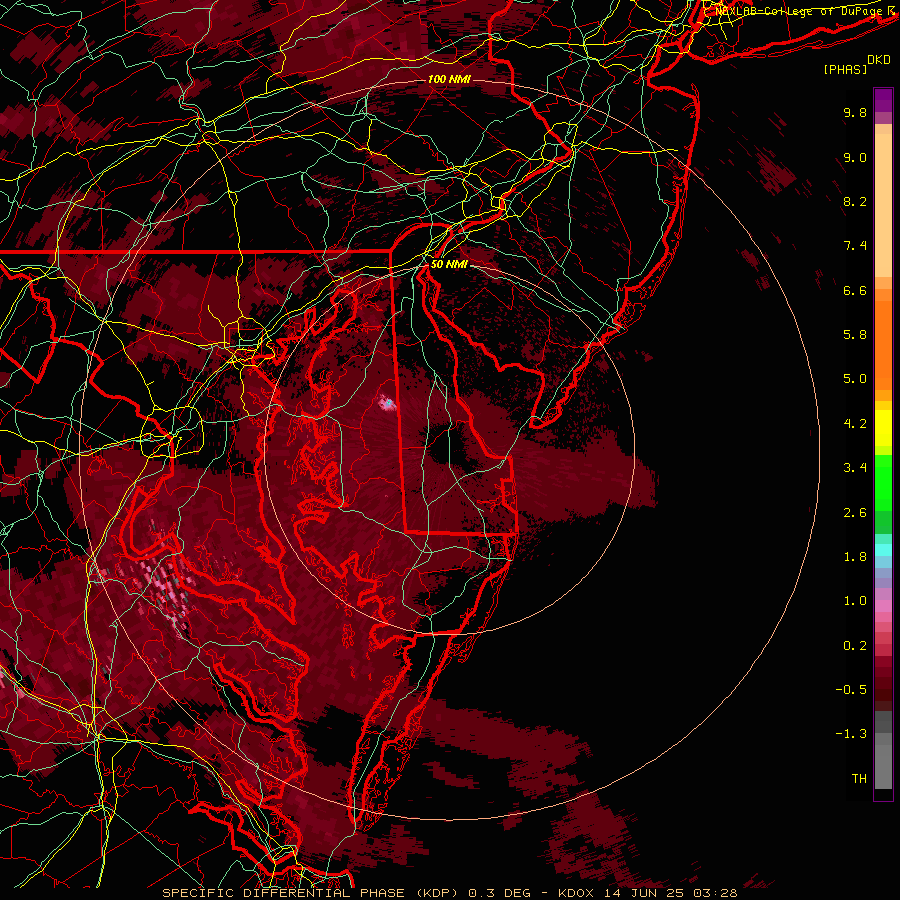Click the 100 NMI range ring label

click(449, 79)
